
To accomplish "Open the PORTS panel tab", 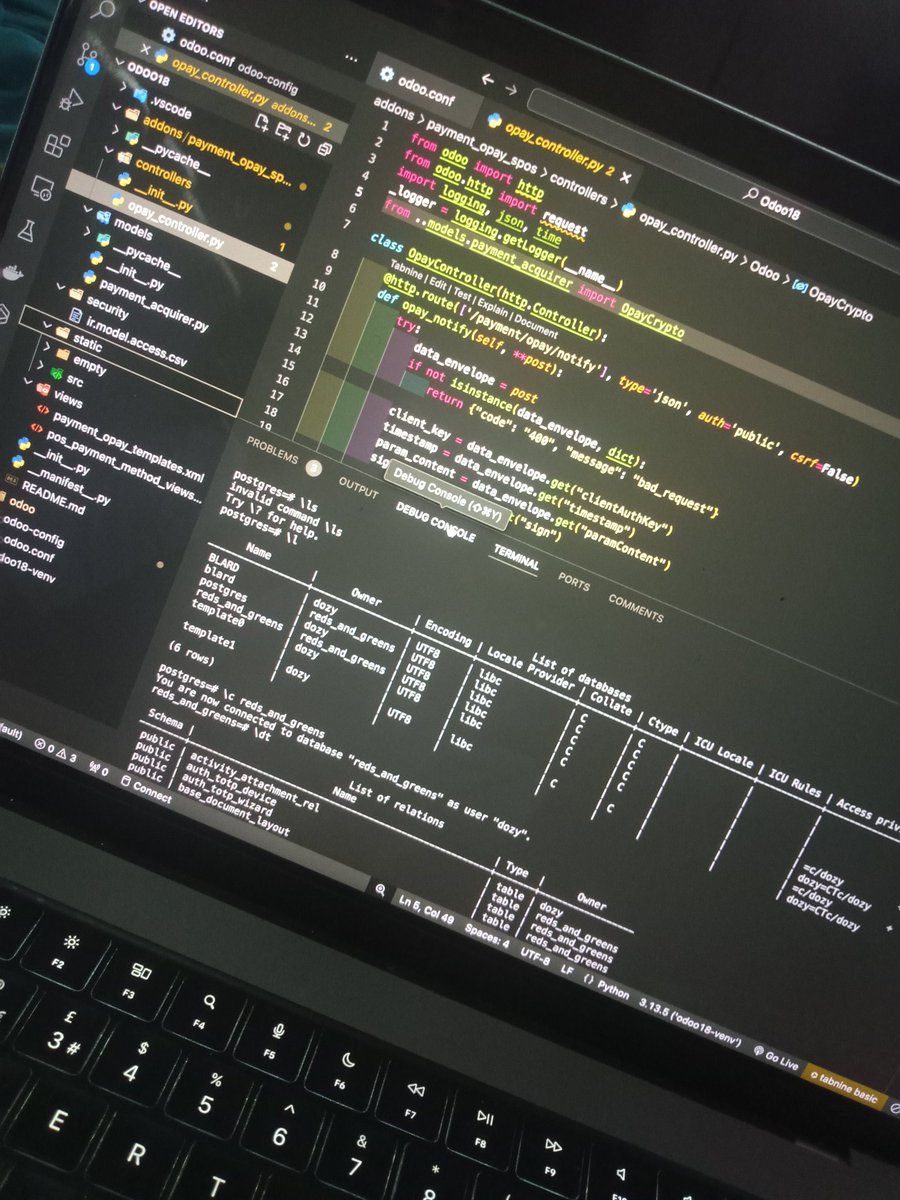I will [x=574, y=582].
